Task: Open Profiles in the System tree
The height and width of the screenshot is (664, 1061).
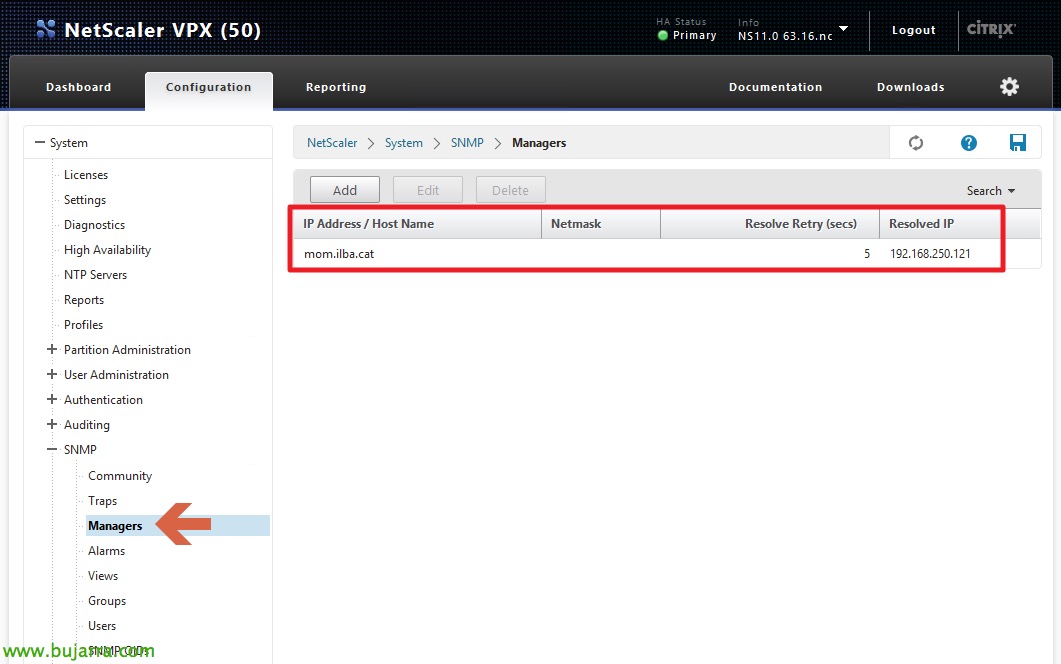Action: pos(83,325)
